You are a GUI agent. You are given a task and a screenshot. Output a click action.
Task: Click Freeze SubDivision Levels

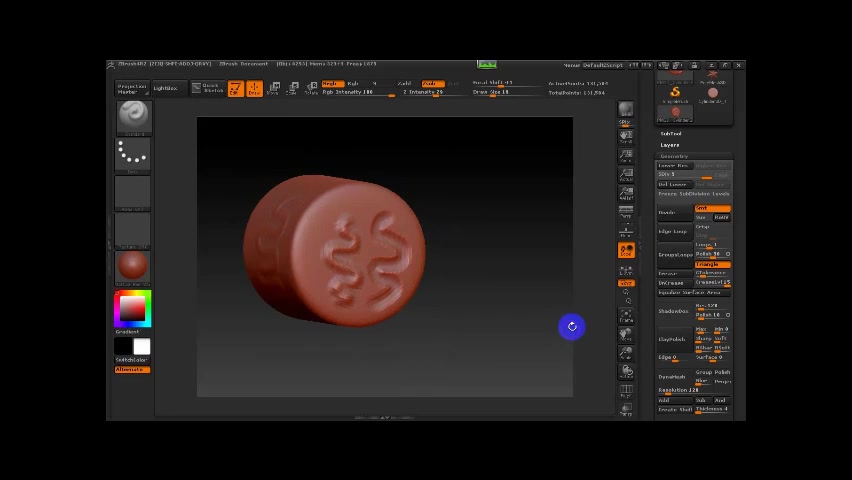(x=694, y=194)
